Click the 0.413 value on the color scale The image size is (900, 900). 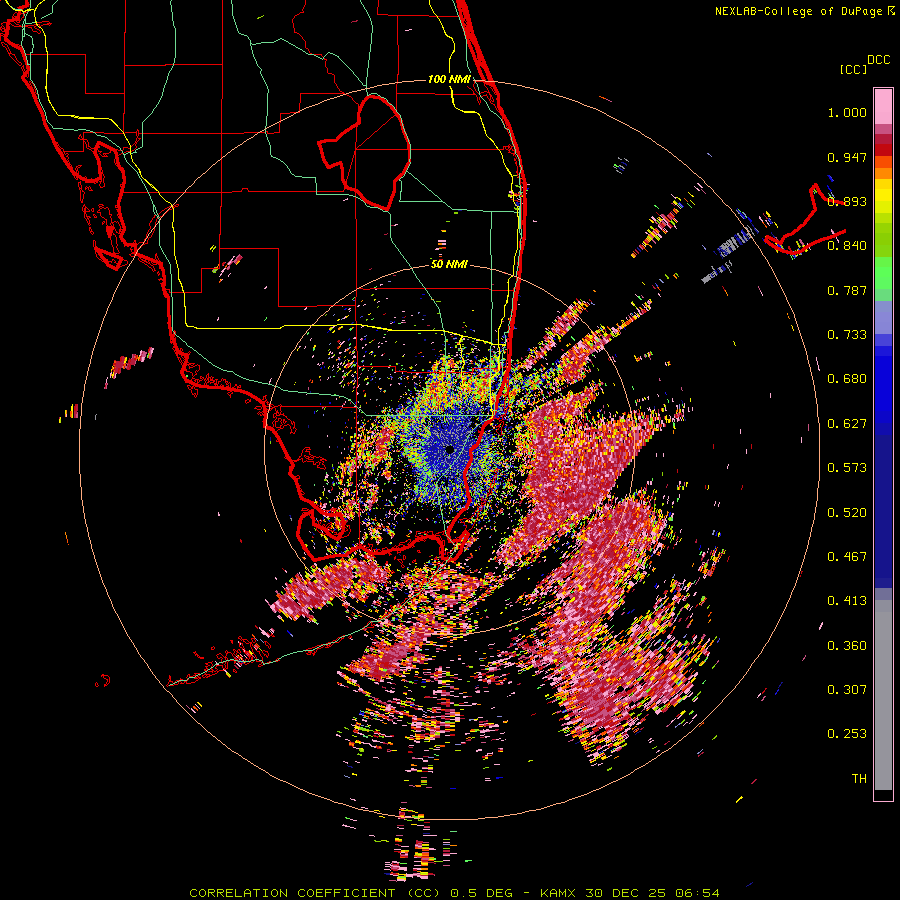click(847, 601)
